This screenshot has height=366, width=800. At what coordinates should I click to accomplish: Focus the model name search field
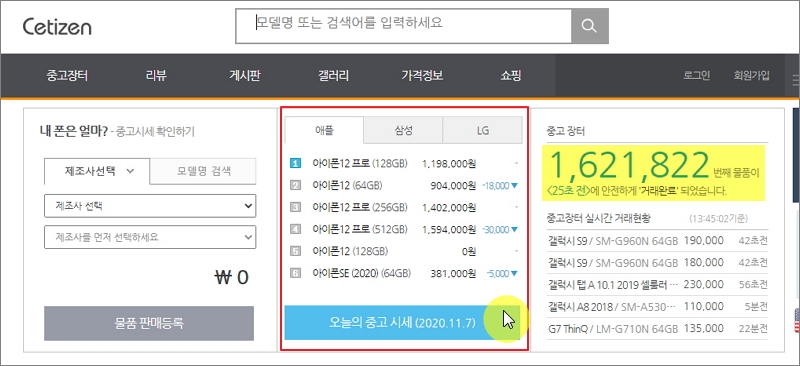click(404, 26)
